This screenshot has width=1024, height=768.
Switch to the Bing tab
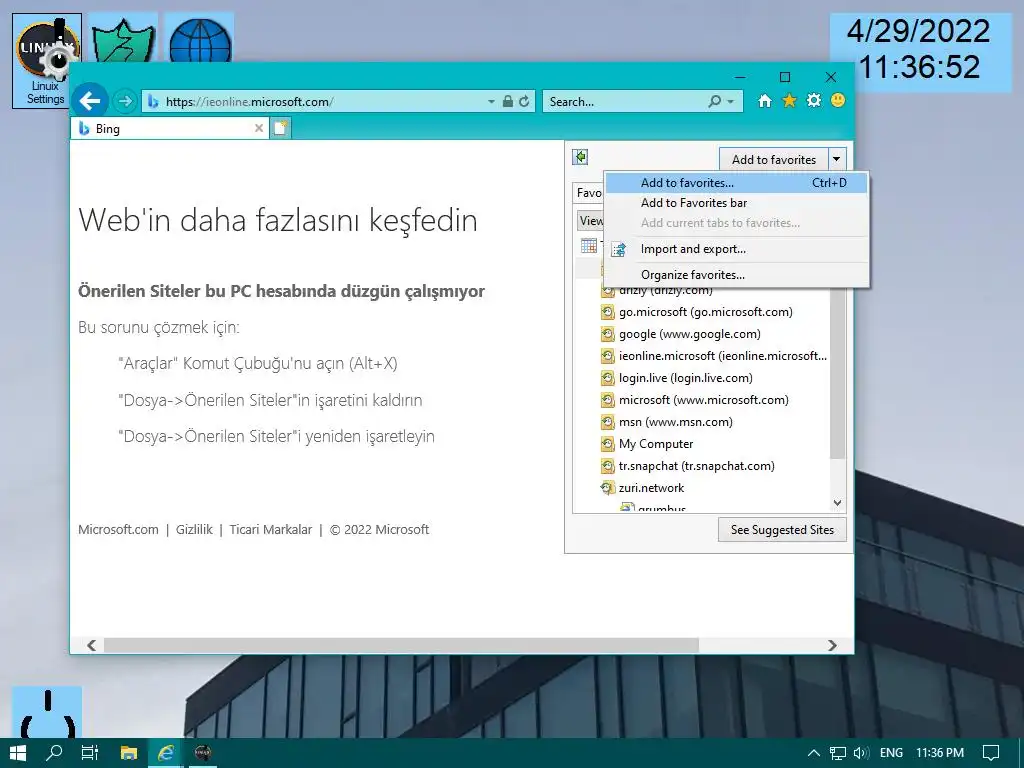[x=170, y=128]
